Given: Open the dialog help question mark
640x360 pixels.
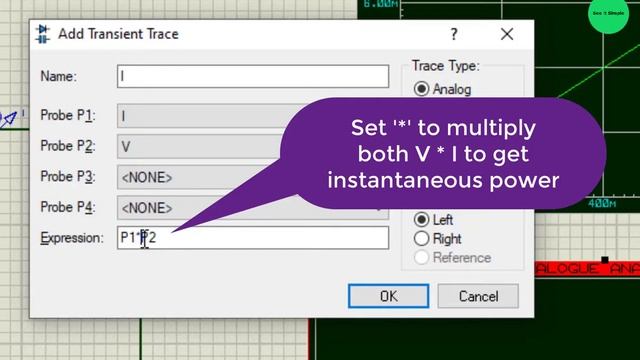Looking at the screenshot, I should [454, 34].
